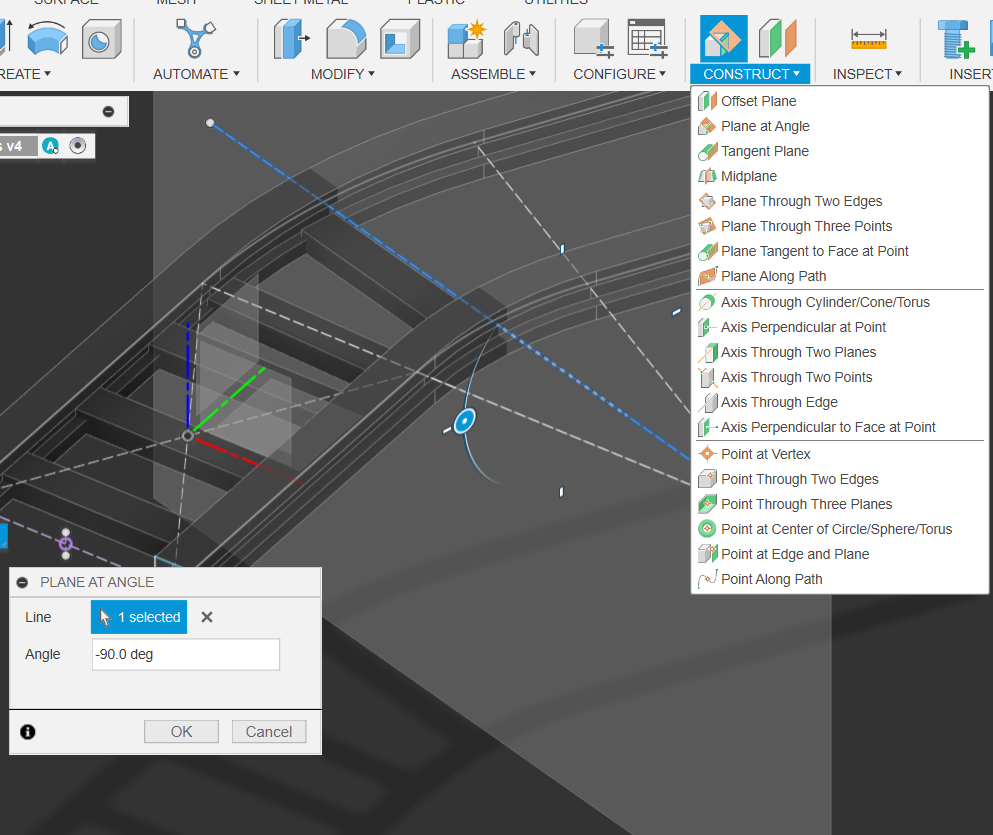Expand the Configure dropdown

point(619,74)
